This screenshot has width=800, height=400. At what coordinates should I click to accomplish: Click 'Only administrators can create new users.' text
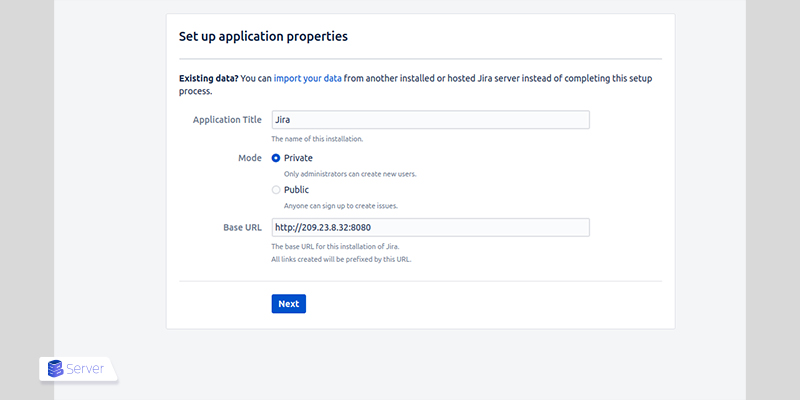coord(350,174)
